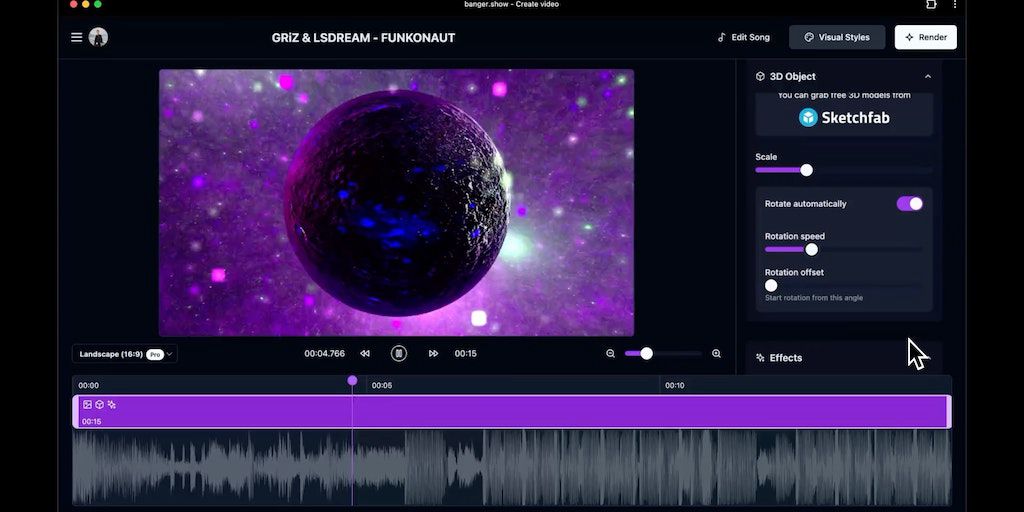Rewind playback with the skip-back icon
Screen dimensions: 1024x512
point(365,353)
